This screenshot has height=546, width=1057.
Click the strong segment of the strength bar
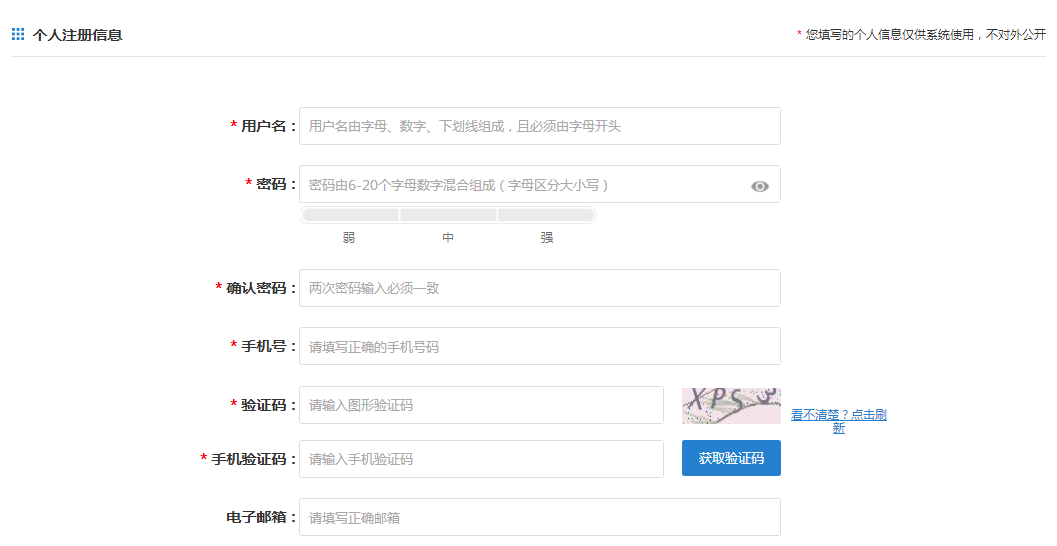[x=546, y=215]
